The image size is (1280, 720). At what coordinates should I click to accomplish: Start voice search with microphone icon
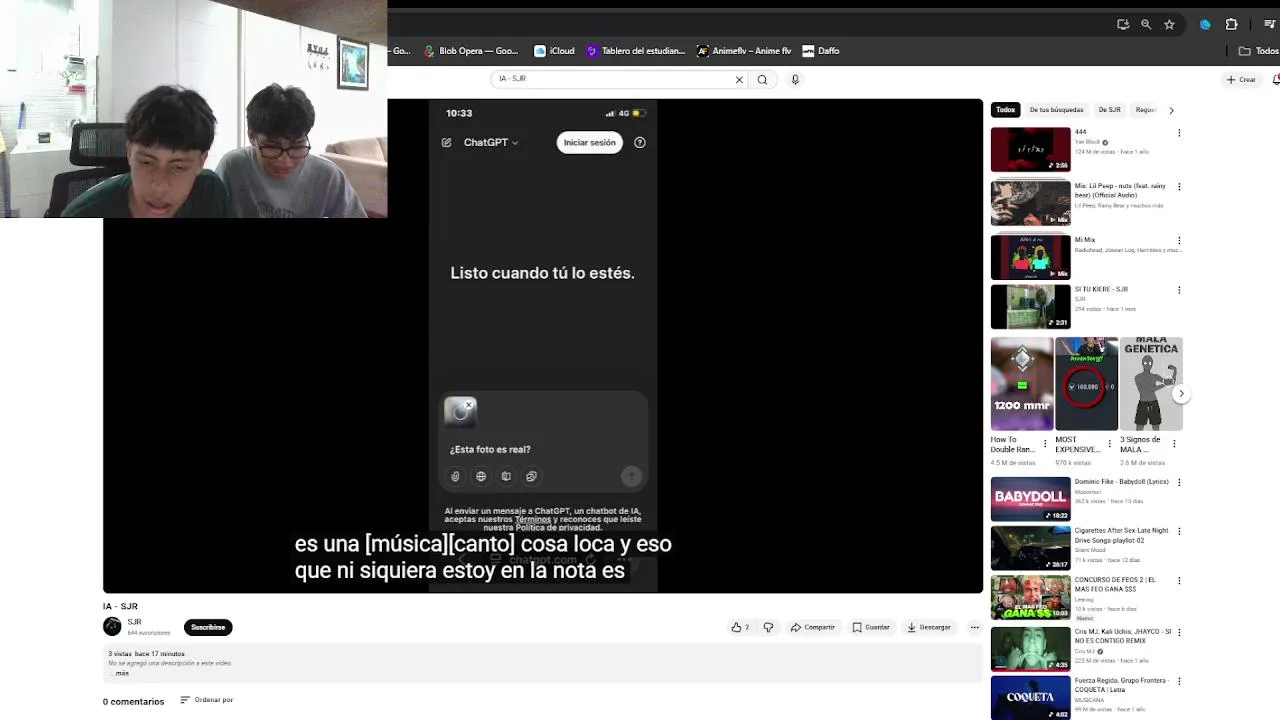[795, 80]
